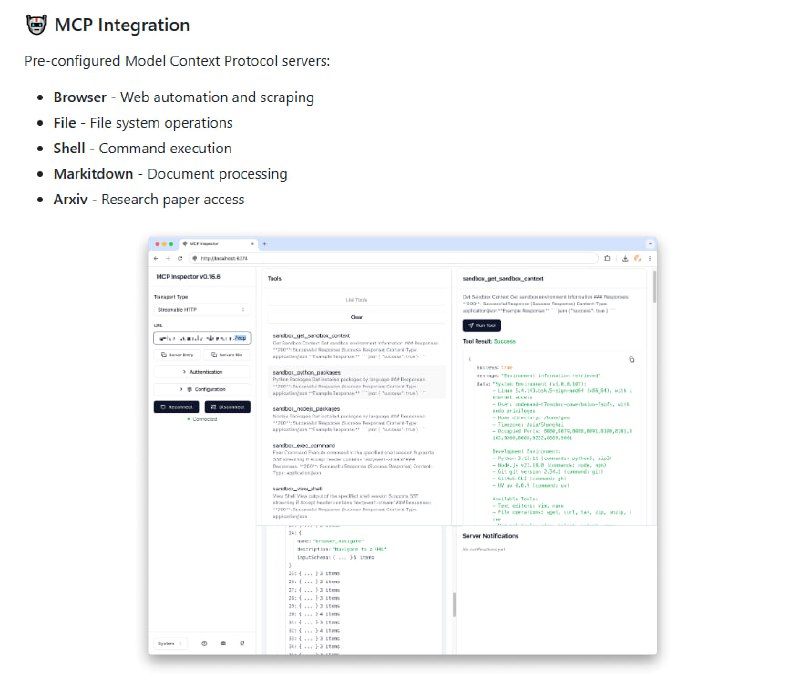This screenshot has height=690, width=800.
Task: Click the share icon in the toolbar
Action: [x=606, y=258]
